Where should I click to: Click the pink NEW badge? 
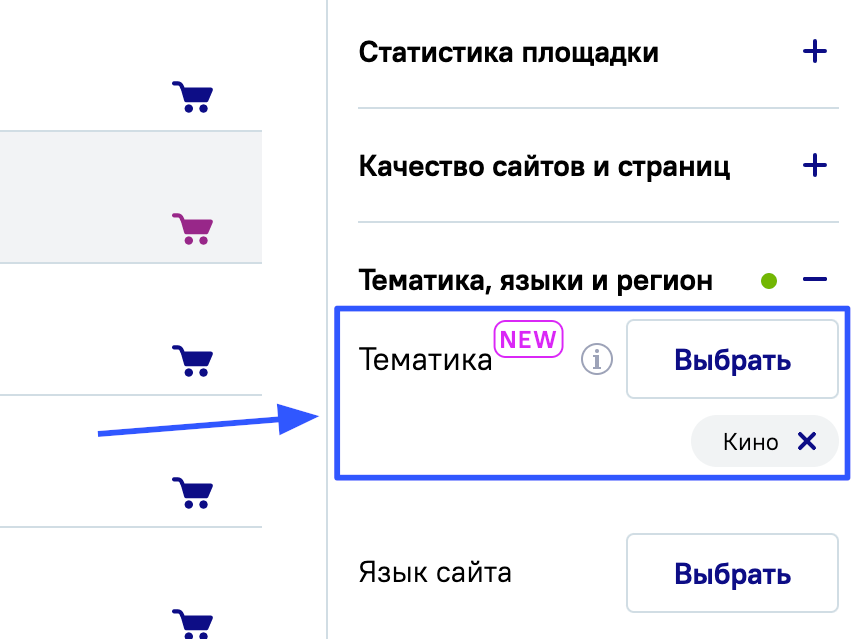point(529,339)
